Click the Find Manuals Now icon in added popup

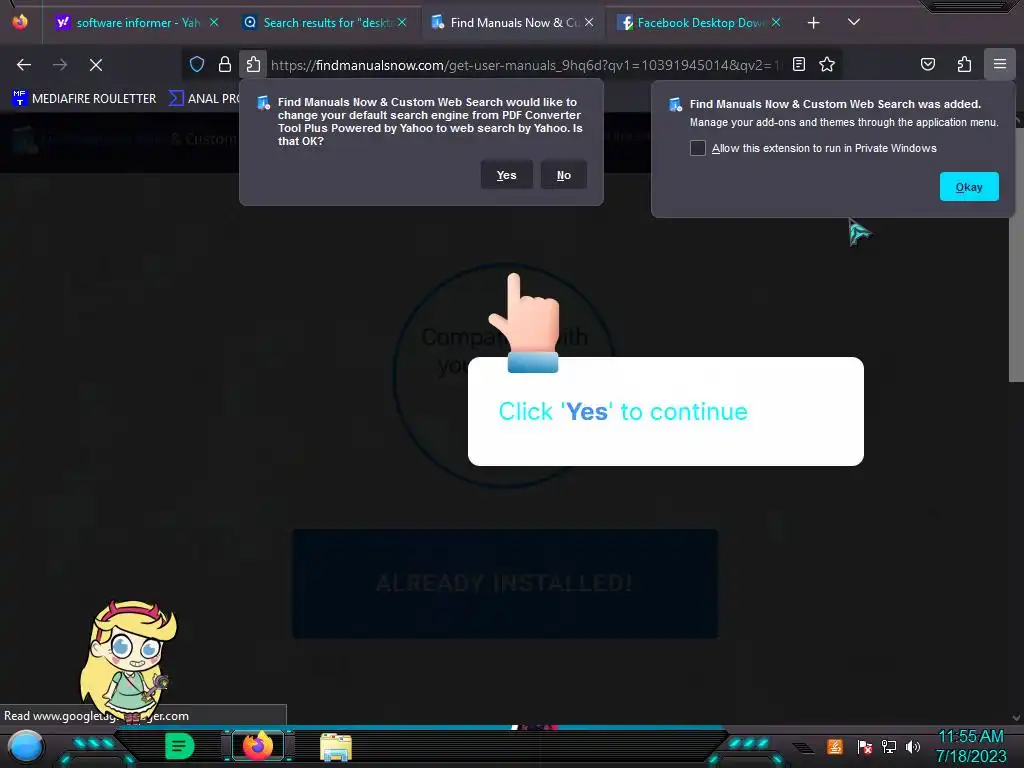point(675,104)
